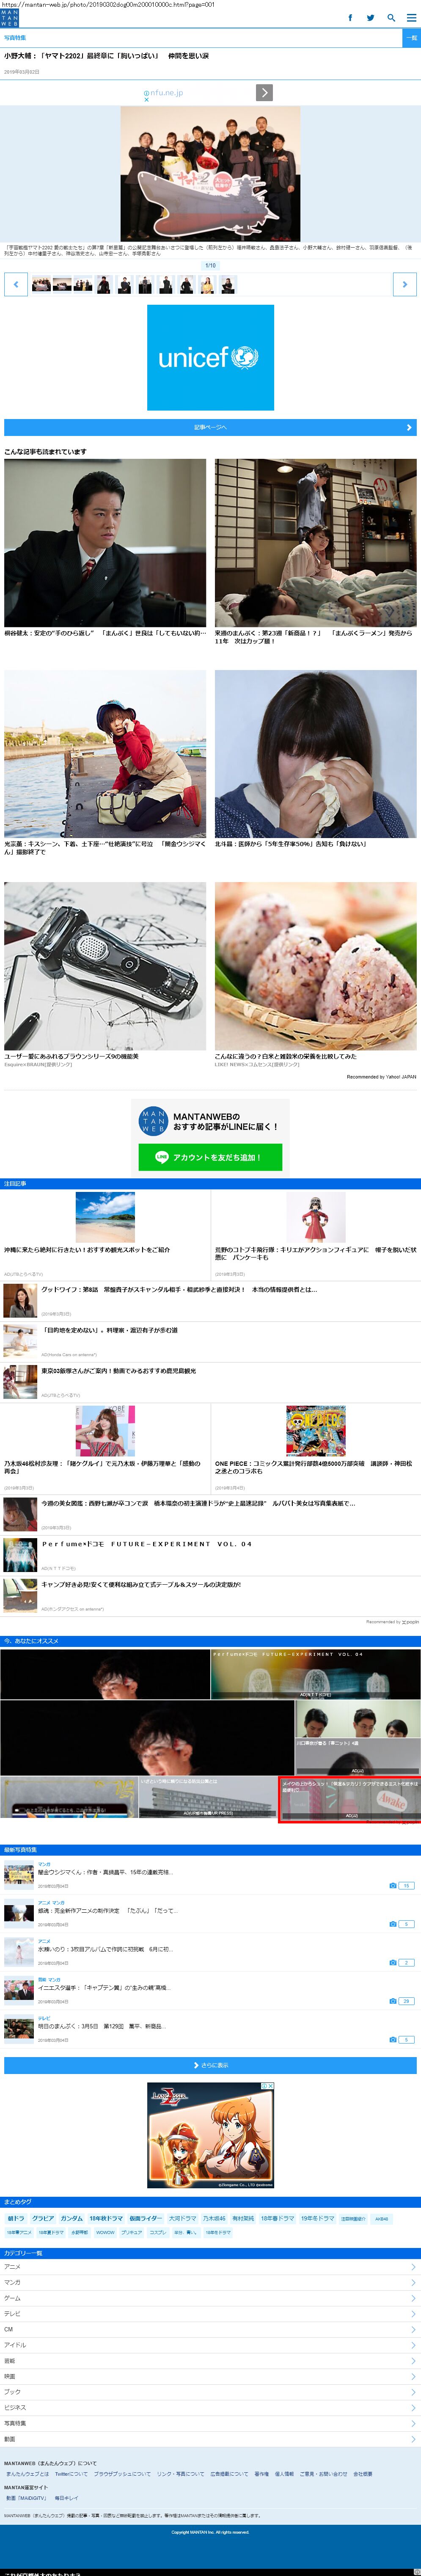The width and height of the screenshot is (421, 2576).
Task: Click the LINE アカウントを友だち追加 green button
Action: pos(210,1157)
